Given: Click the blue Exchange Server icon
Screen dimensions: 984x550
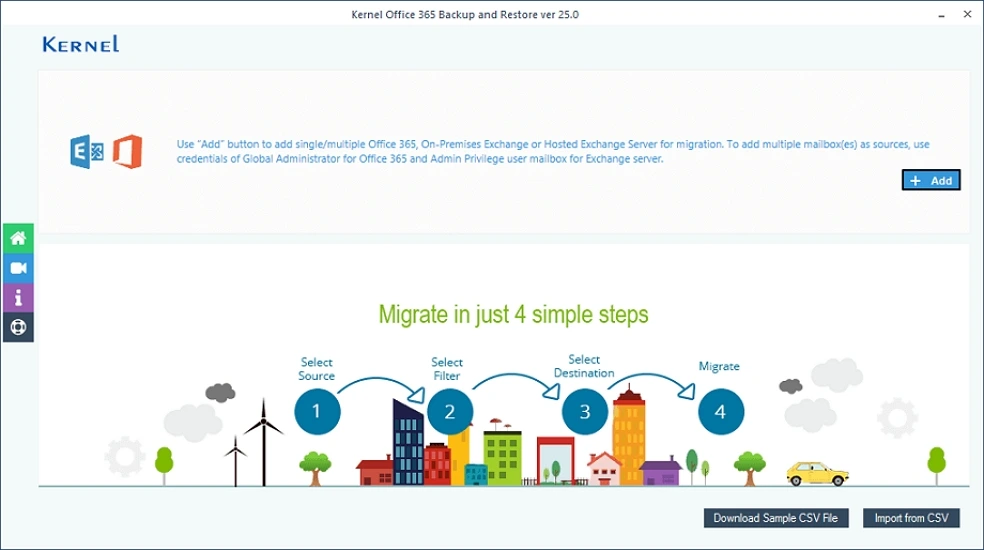Looking at the screenshot, I should pyautogui.click(x=86, y=151).
